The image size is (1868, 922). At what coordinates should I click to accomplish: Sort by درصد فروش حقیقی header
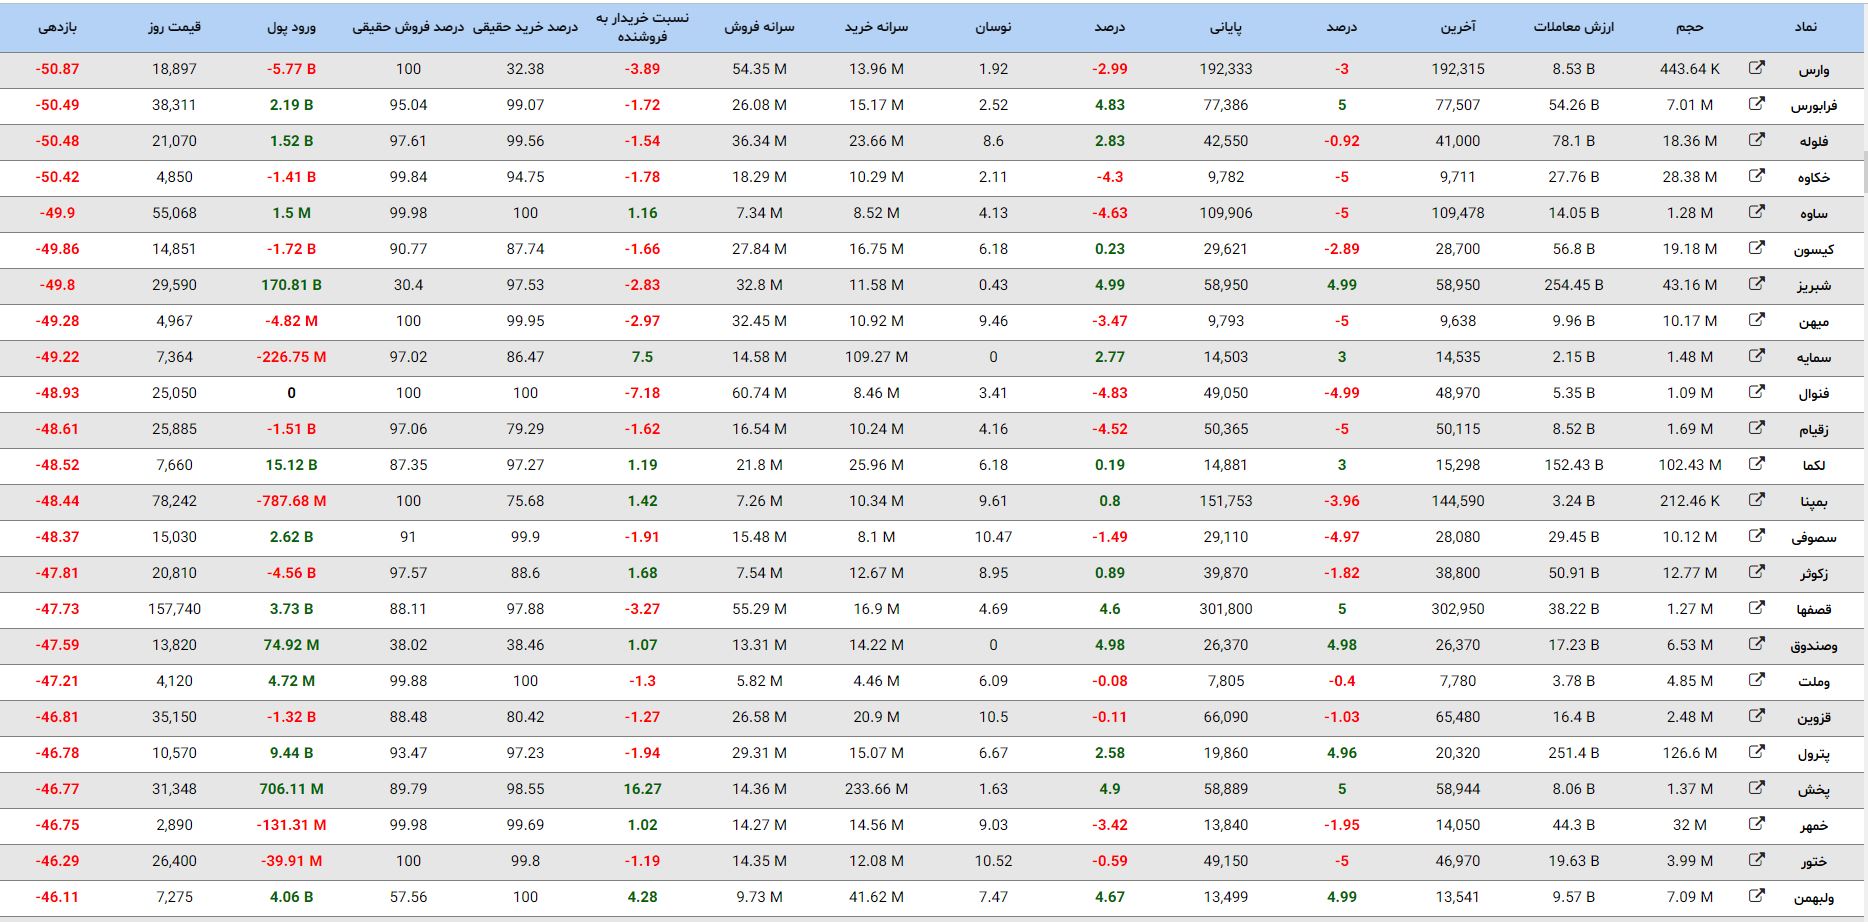tap(408, 27)
